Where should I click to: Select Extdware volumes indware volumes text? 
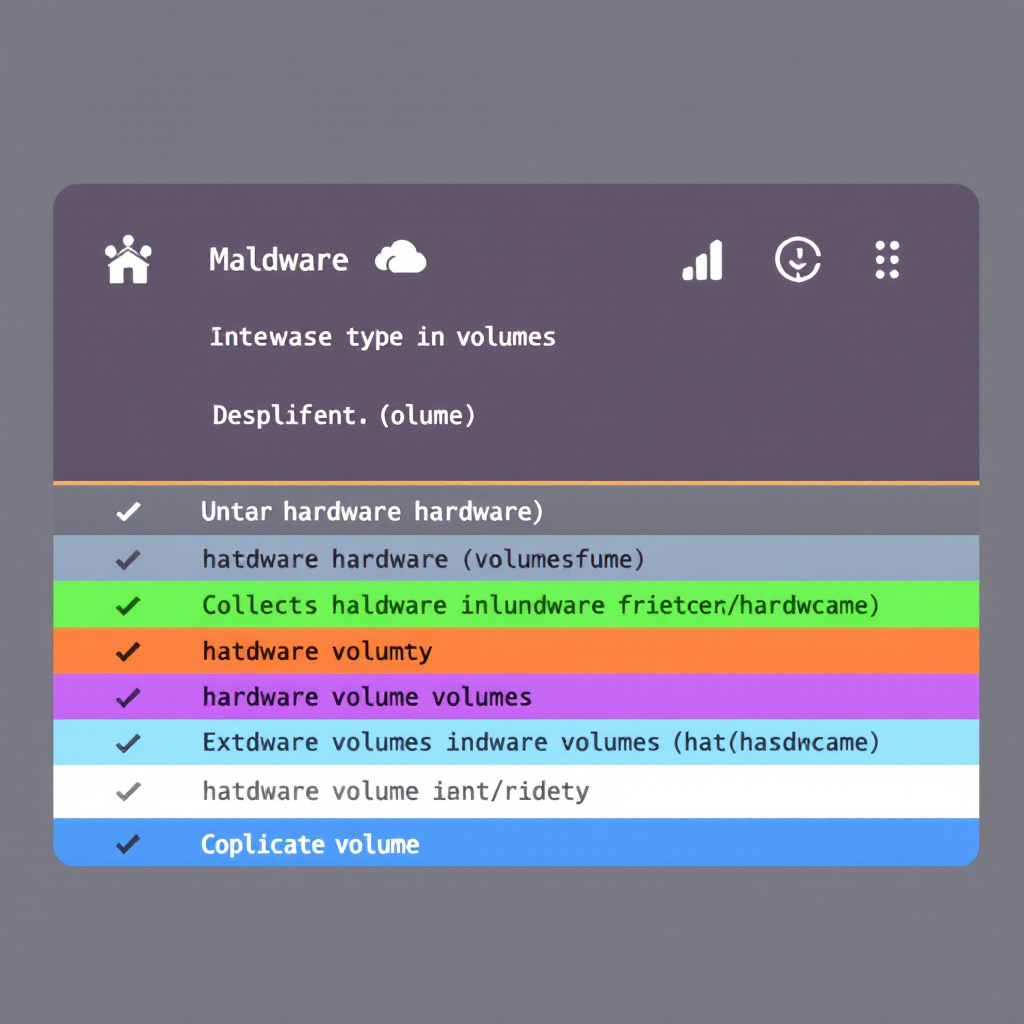(x=431, y=743)
